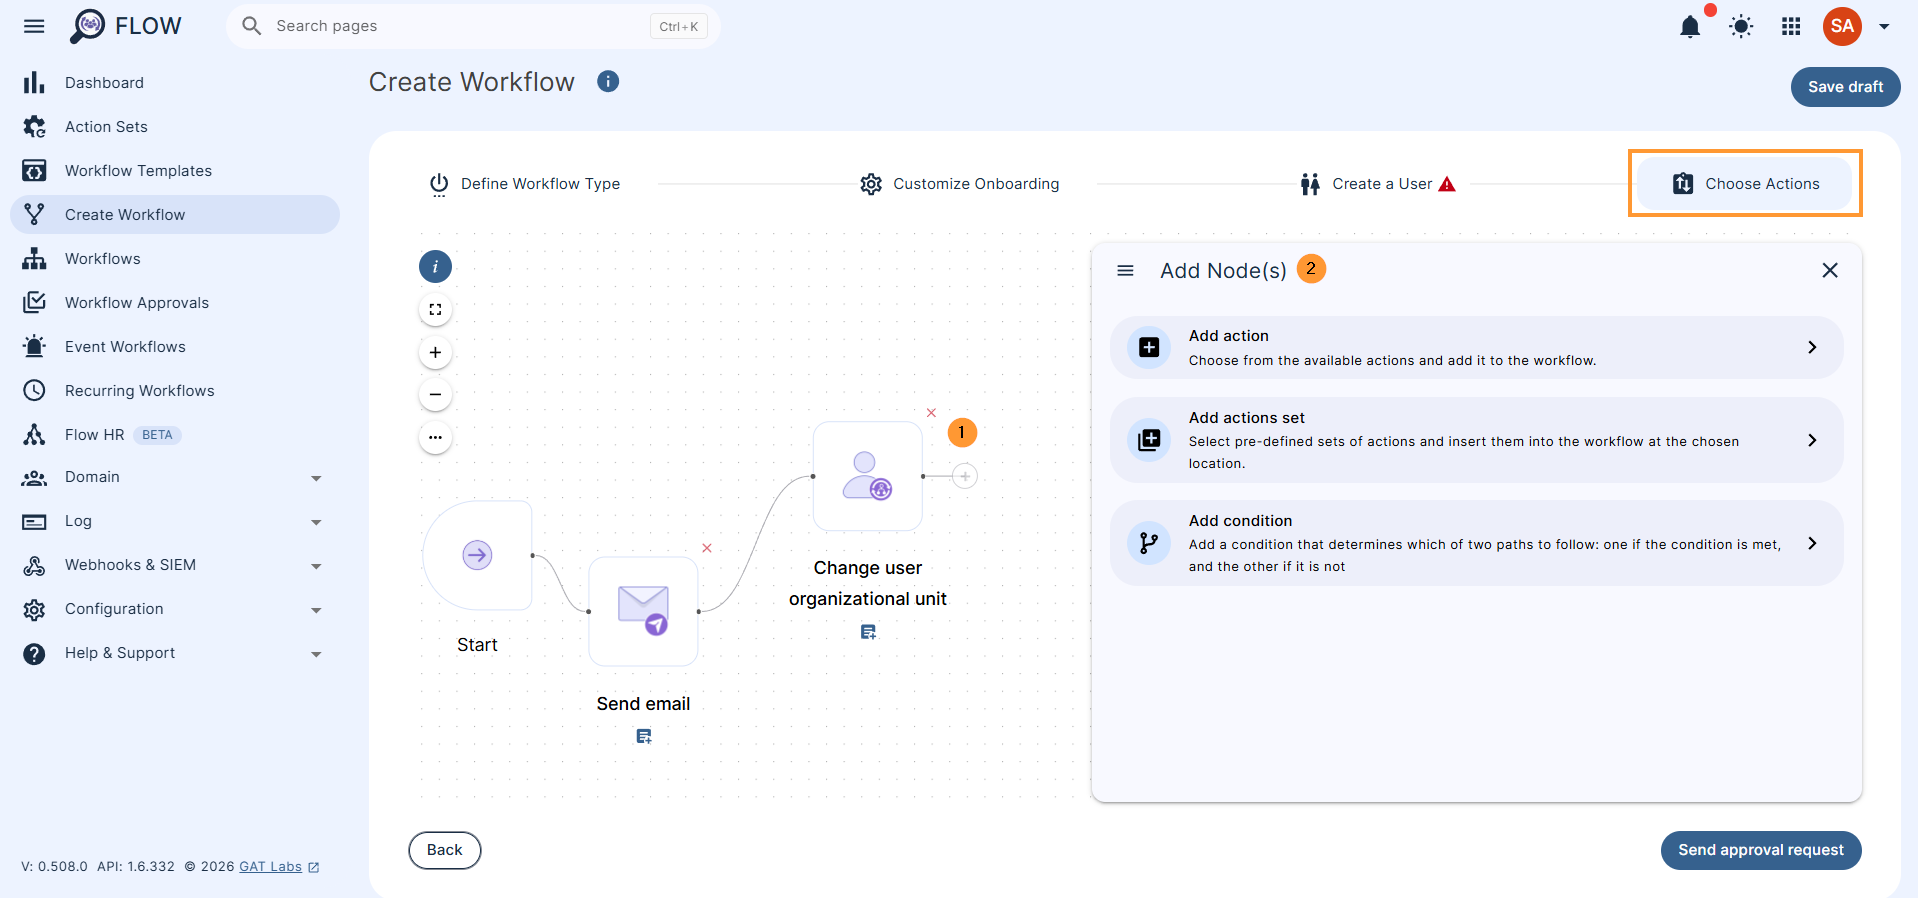Click the Create a User warning triangle
This screenshot has height=898, width=1918.
1447,184
